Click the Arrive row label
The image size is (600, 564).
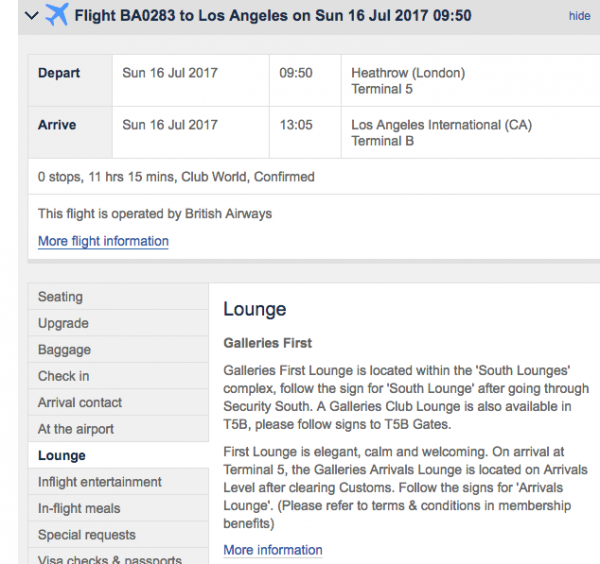pyautogui.click(x=57, y=125)
